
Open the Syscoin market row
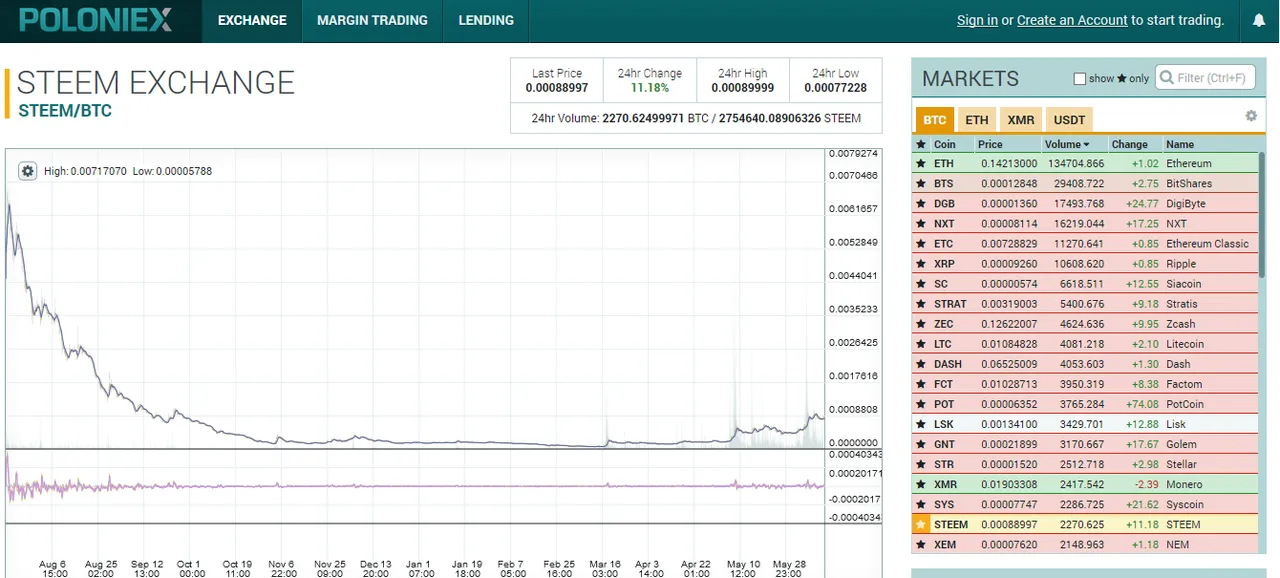1085,504
